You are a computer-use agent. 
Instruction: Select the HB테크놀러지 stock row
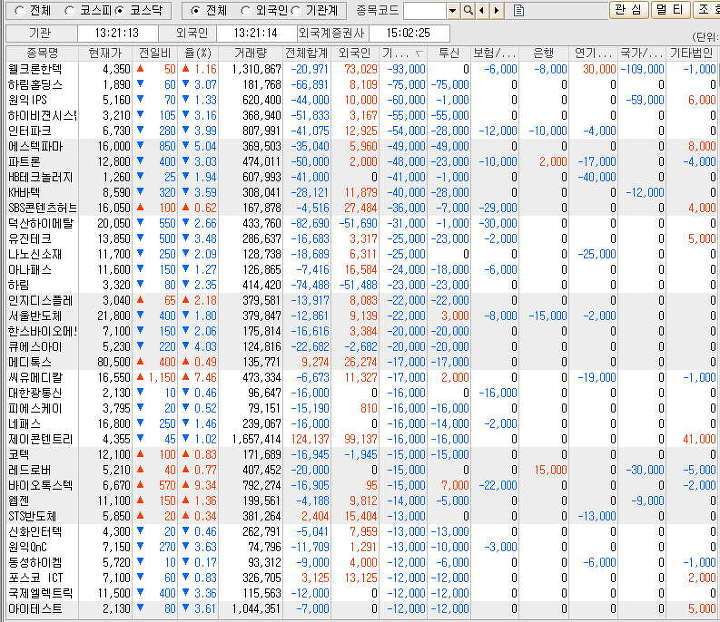tap(362, 177)
